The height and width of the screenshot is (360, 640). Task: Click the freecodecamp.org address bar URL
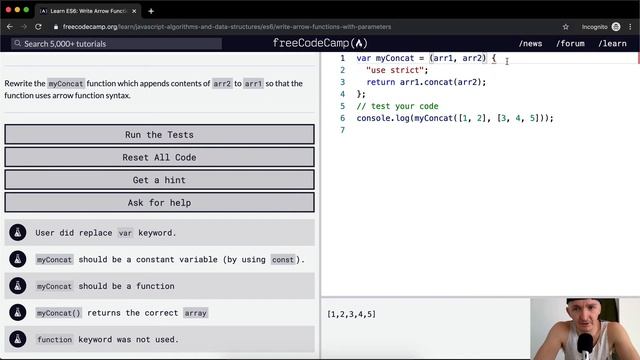pos(227,27)
